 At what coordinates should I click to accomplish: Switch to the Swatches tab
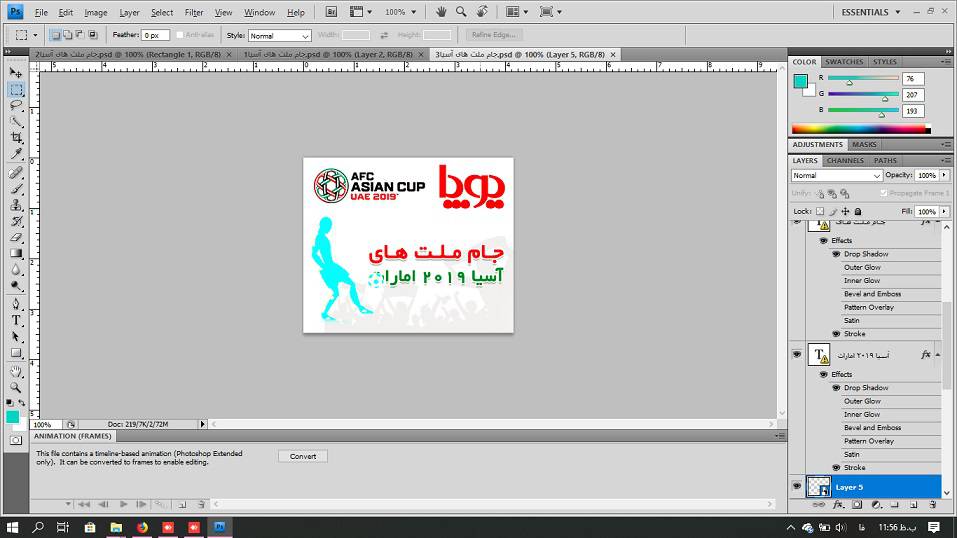844,62
